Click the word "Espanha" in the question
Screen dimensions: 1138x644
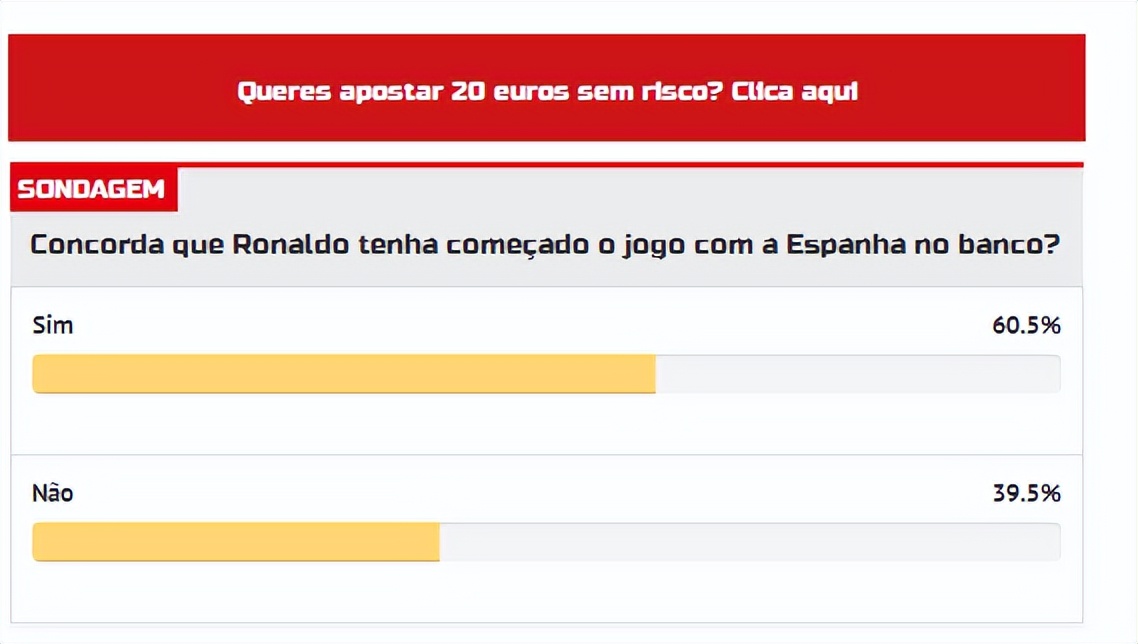coord(845,245)
